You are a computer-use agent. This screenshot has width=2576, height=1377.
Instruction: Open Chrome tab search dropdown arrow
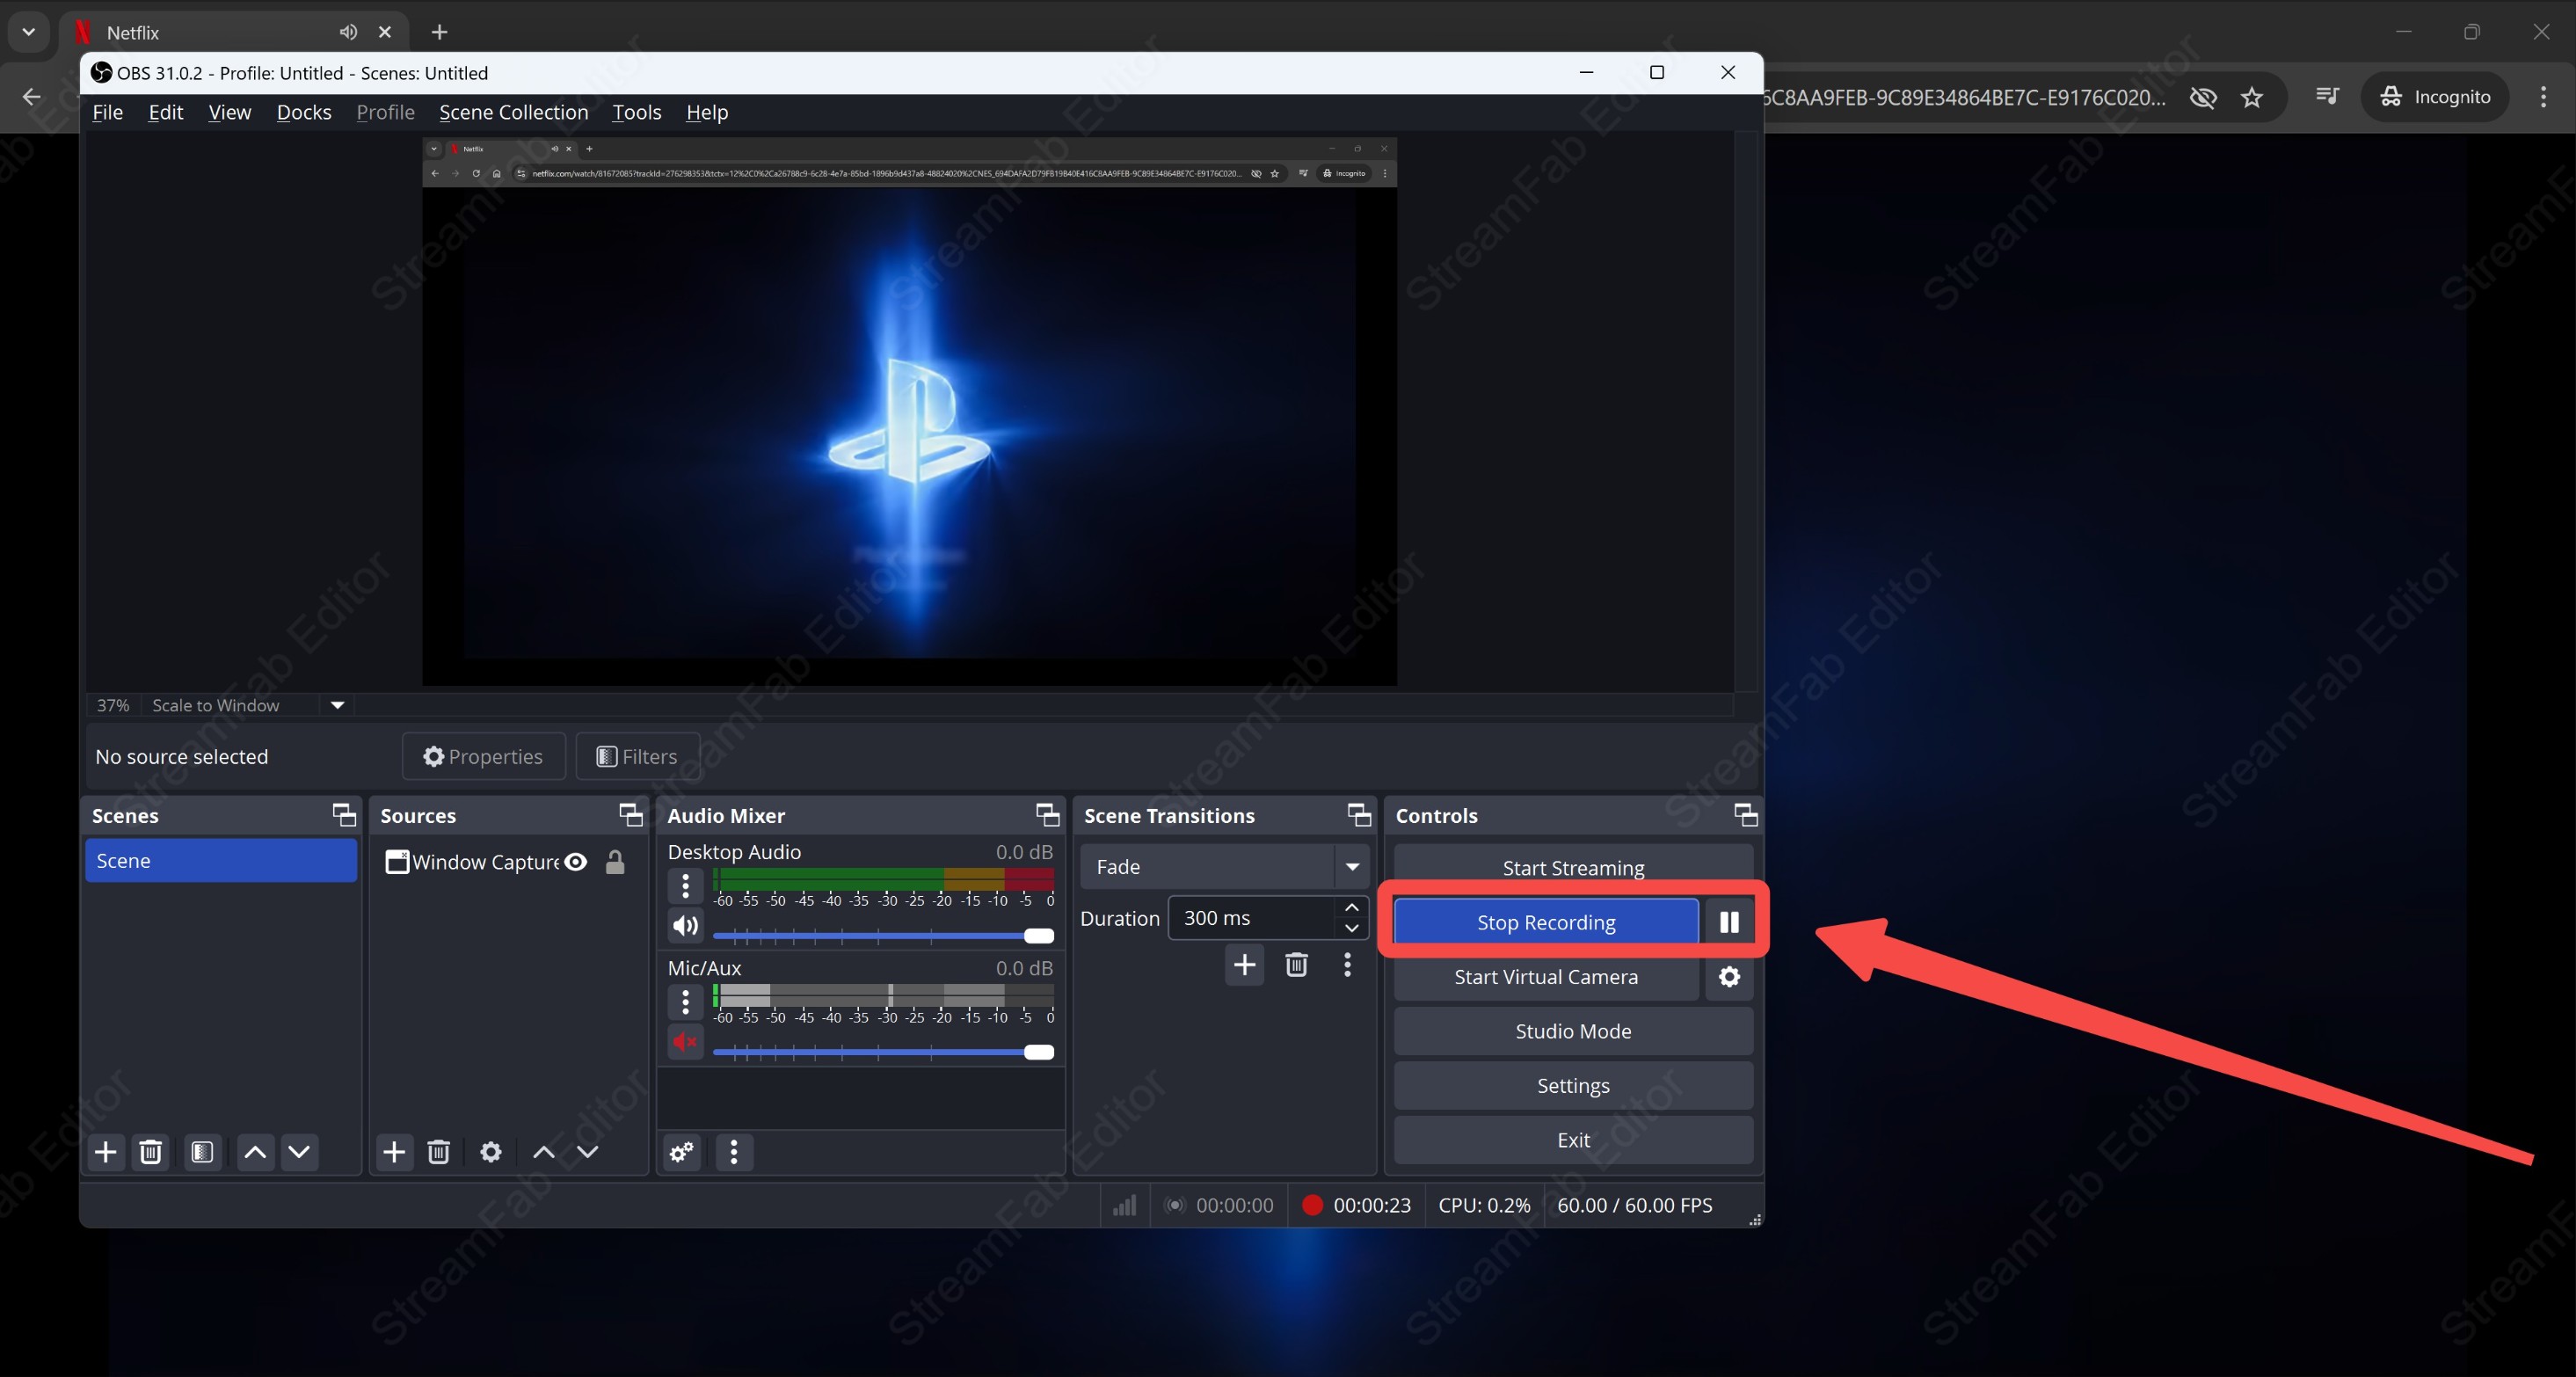[x=29, y=32]
